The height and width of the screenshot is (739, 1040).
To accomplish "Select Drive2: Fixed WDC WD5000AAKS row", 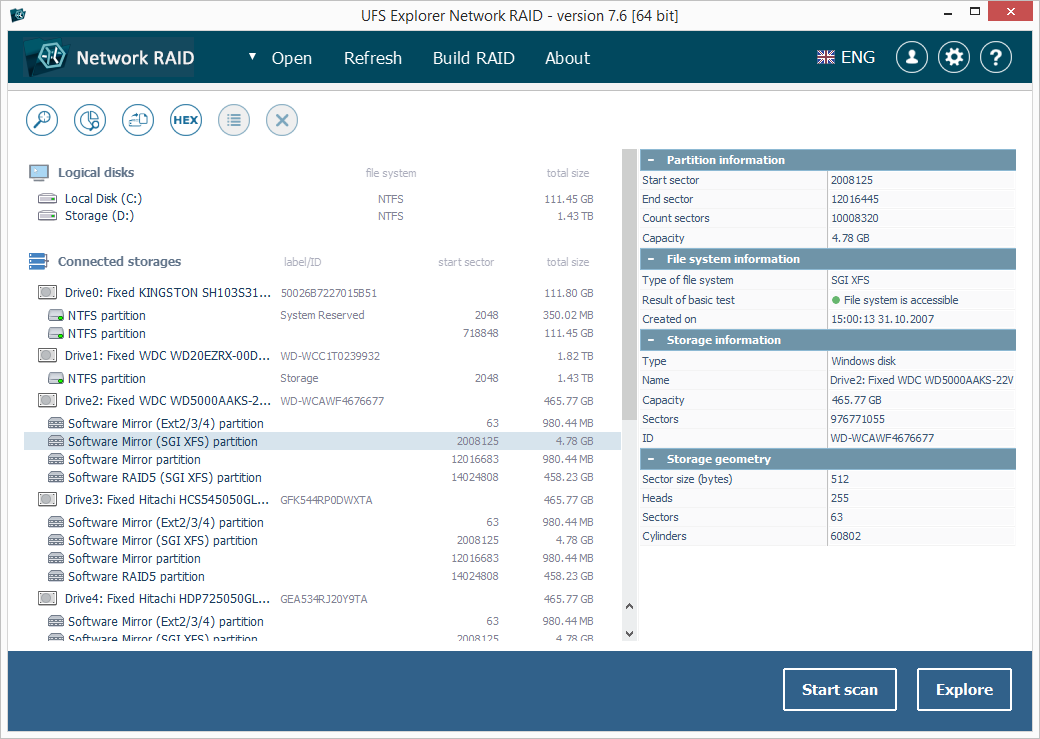I will pos(322,401).
